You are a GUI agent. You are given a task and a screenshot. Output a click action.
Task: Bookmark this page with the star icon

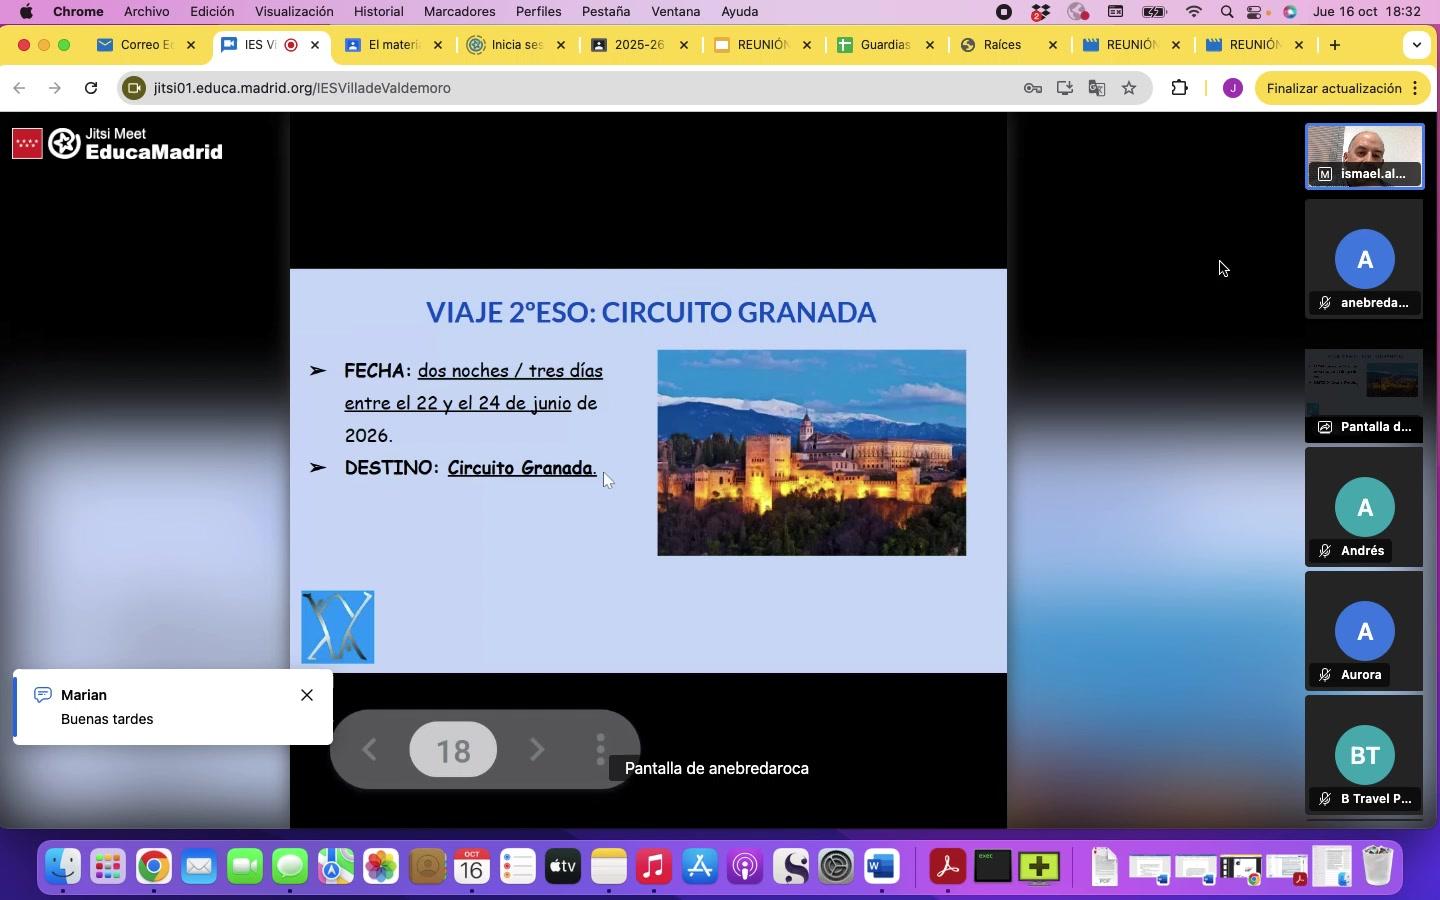pos(1129,88)
